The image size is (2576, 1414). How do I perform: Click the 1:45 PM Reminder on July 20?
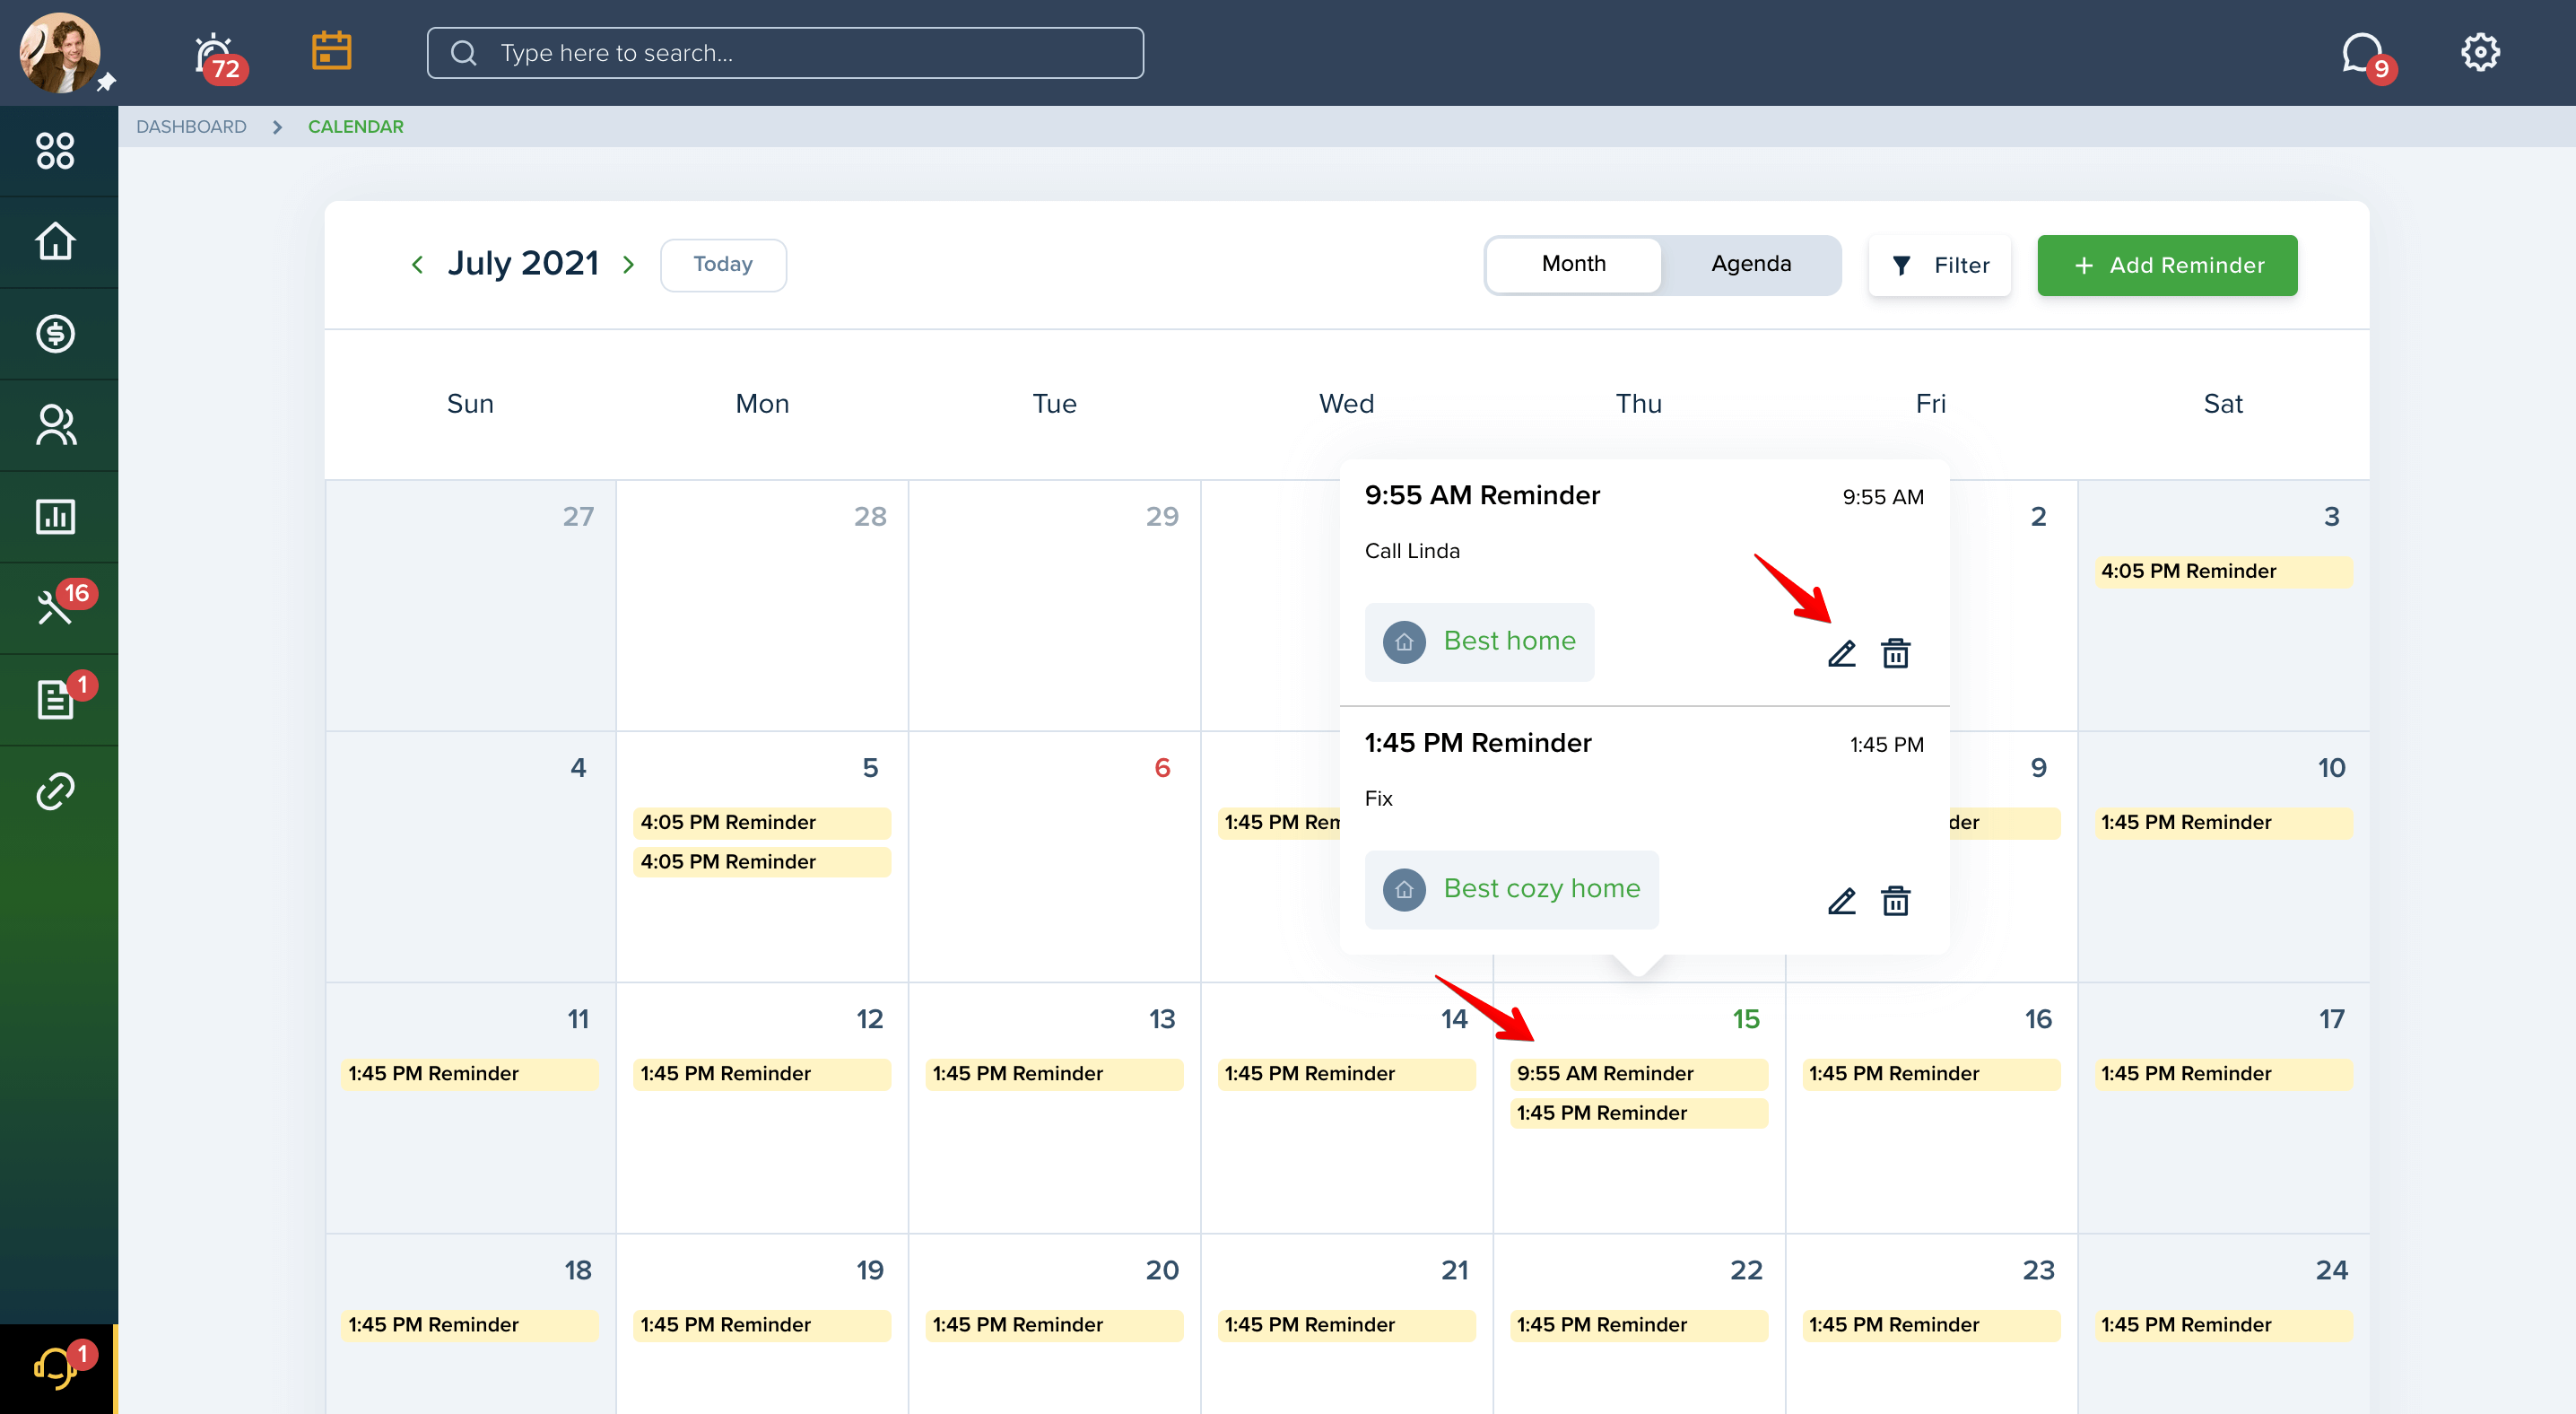point(1054,1325)
